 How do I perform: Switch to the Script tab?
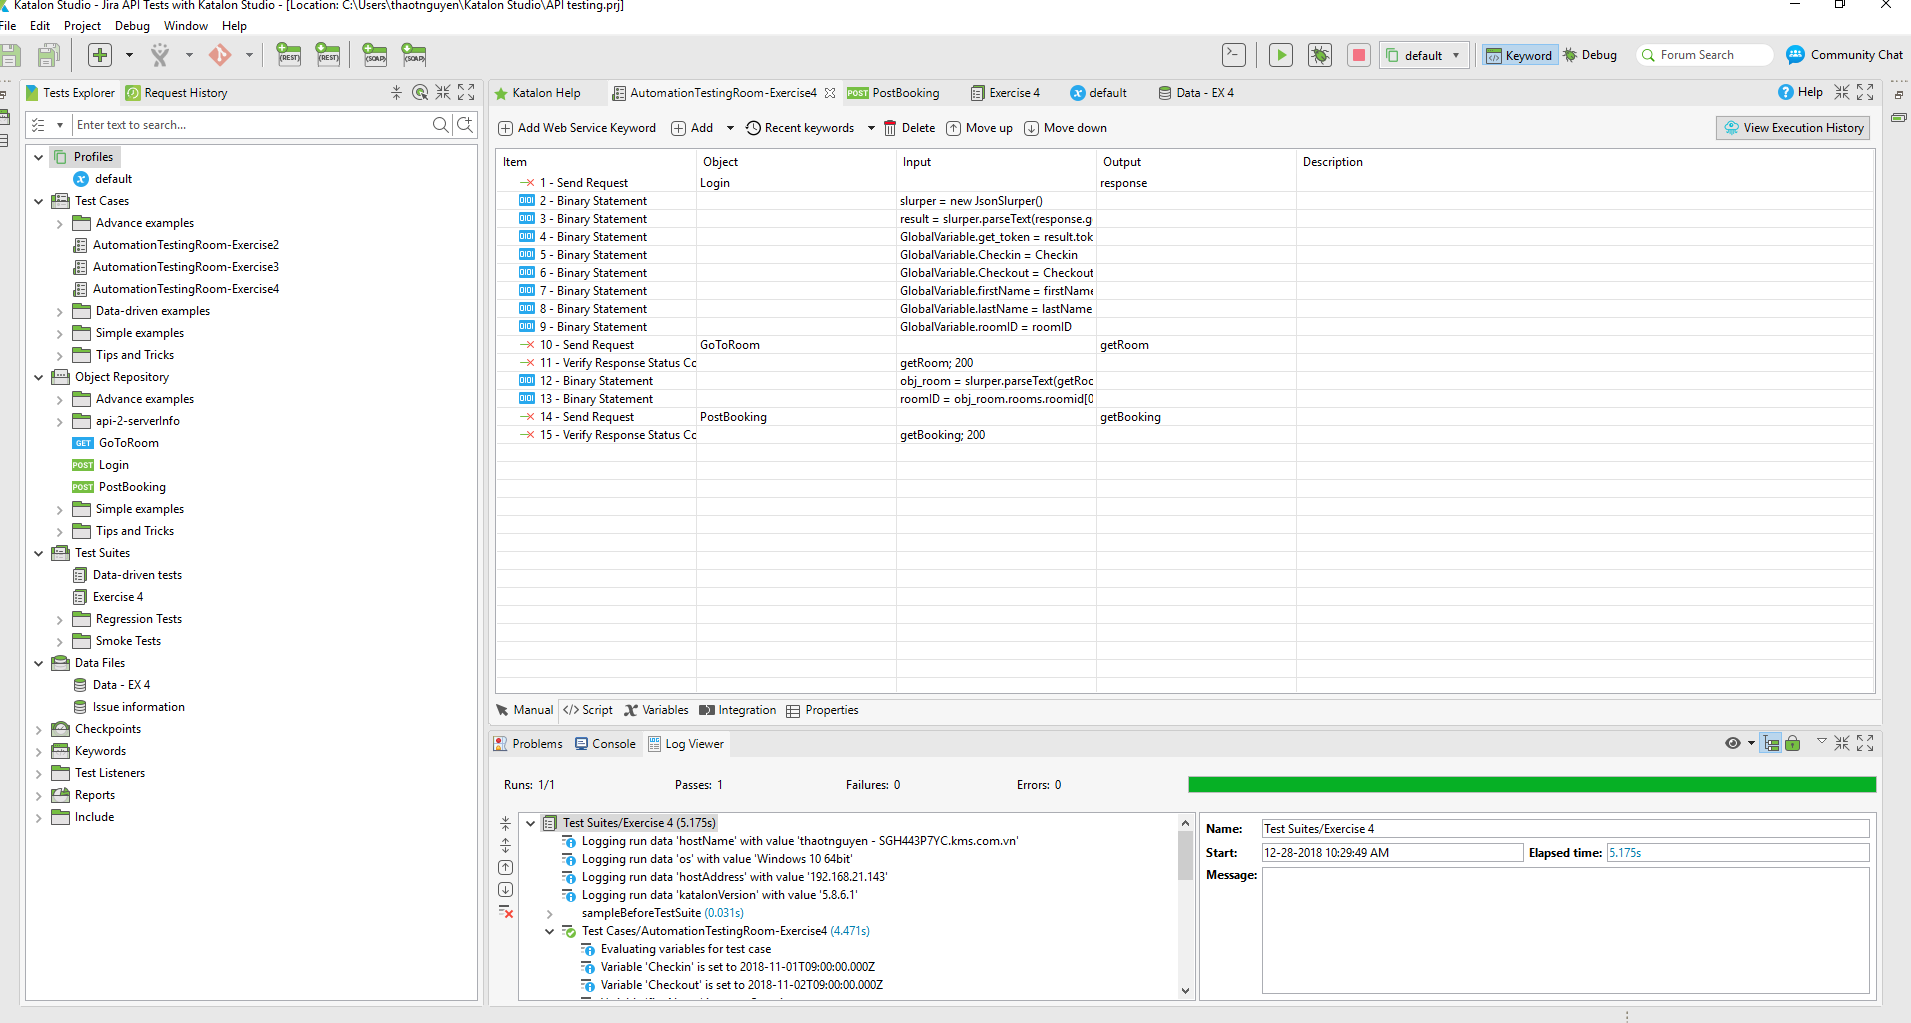pyautogui.click(x=588, y=710)
